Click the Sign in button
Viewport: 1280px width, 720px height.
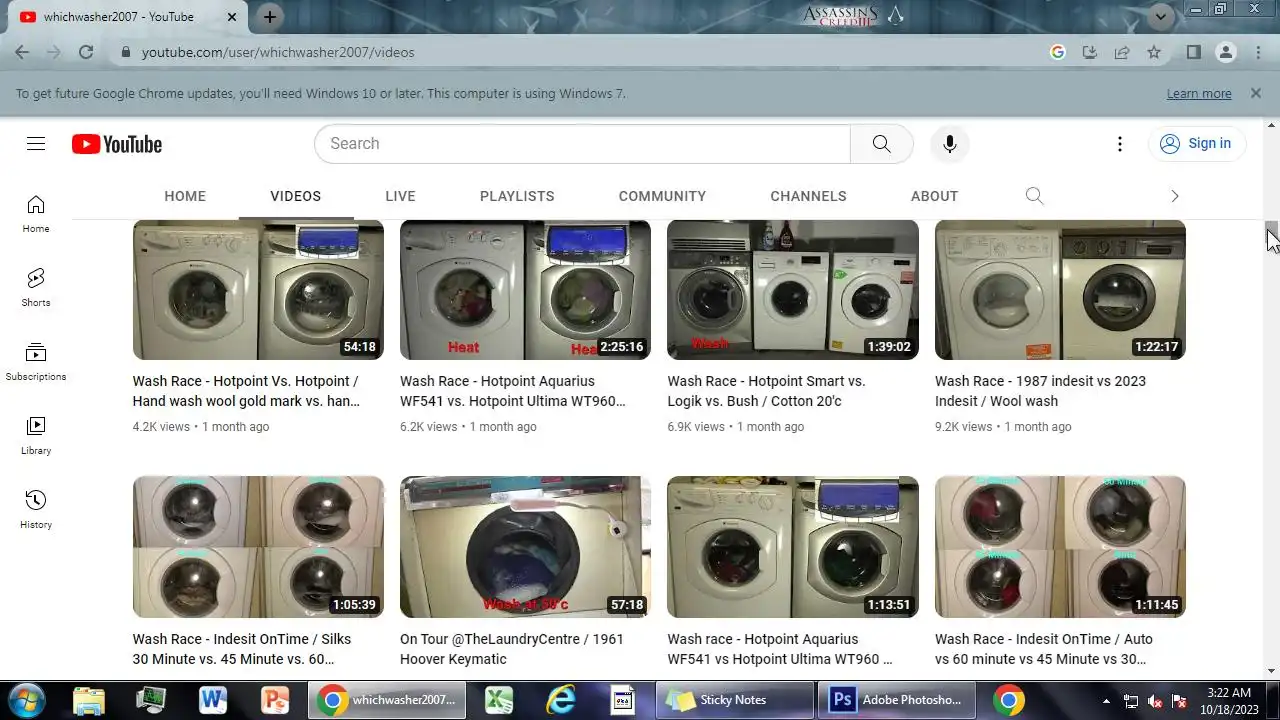1196,144
